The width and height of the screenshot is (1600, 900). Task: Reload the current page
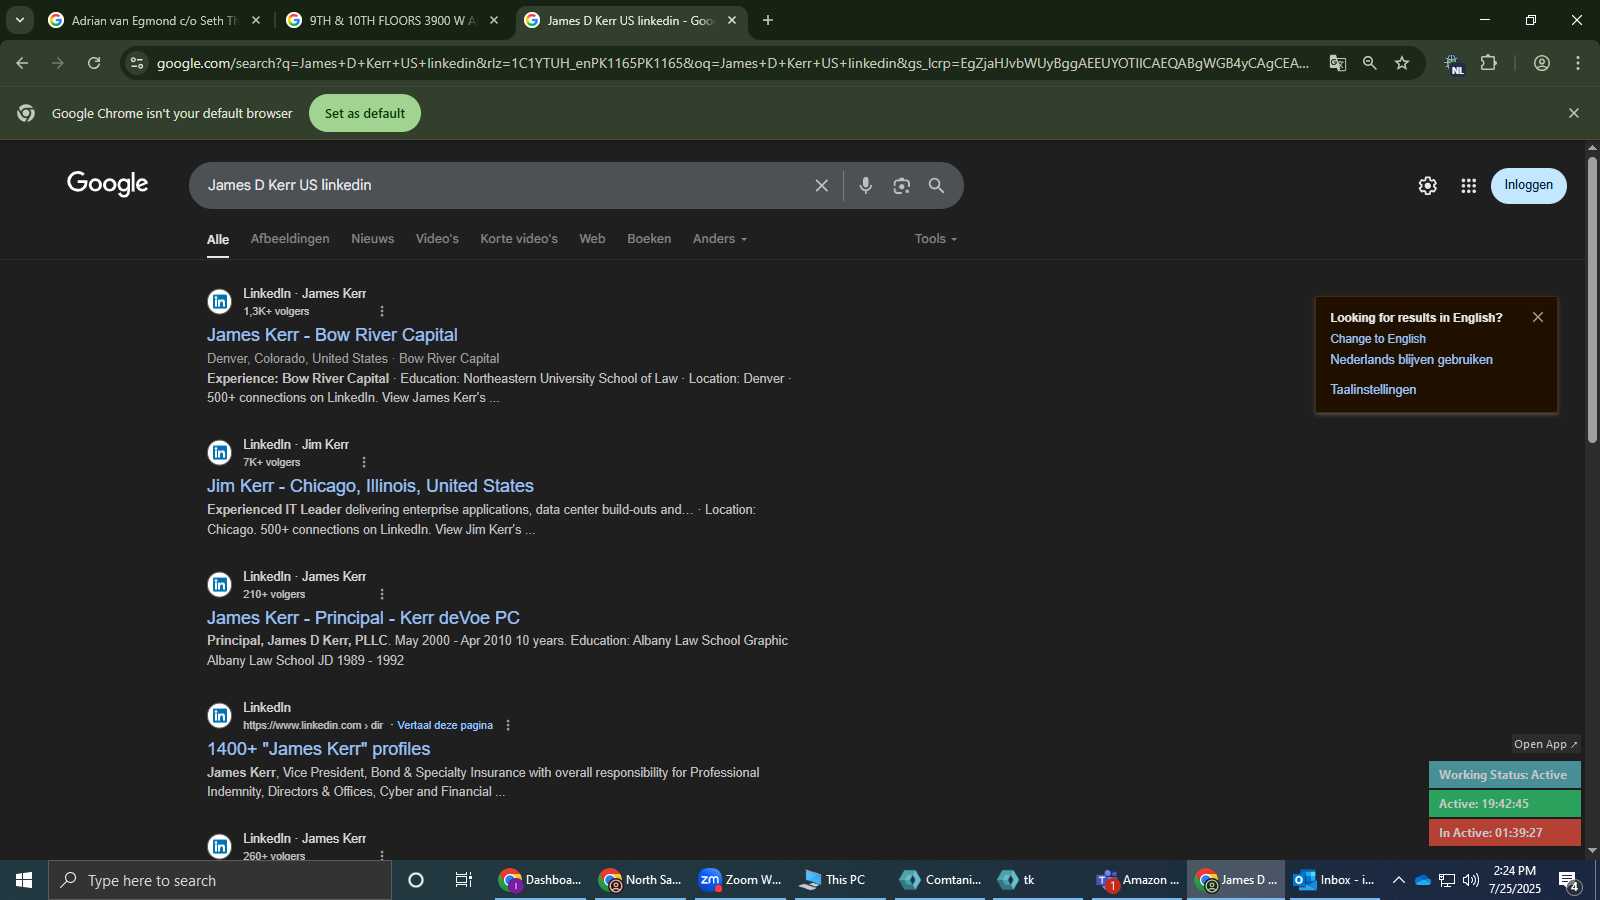click(94, 63)
